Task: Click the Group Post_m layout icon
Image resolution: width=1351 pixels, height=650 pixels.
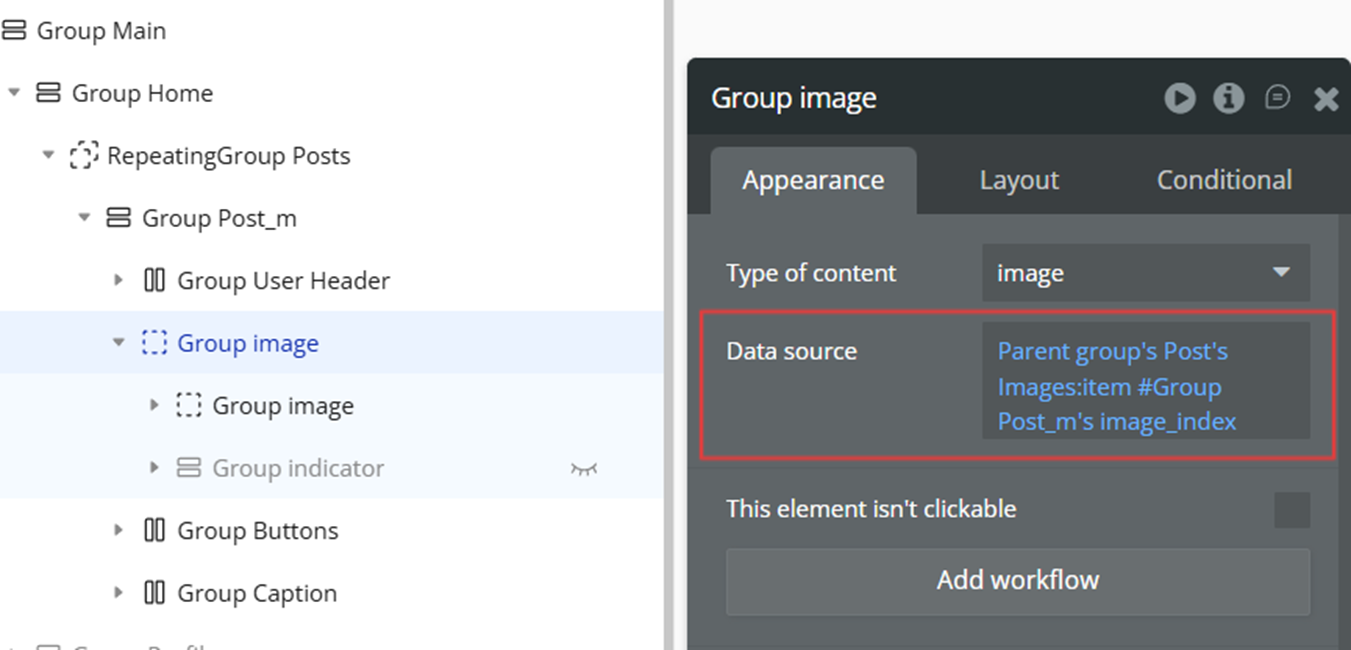Action: 118,218
